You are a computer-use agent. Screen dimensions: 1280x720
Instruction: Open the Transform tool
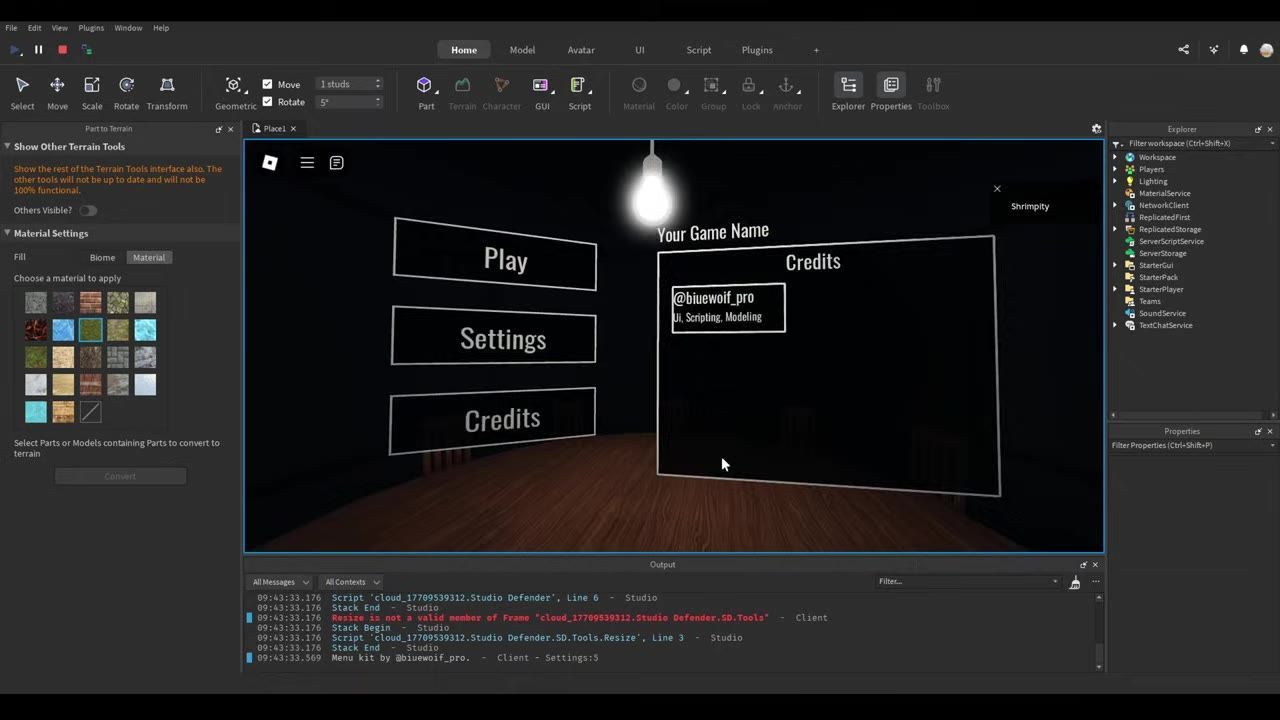(167, 93)
